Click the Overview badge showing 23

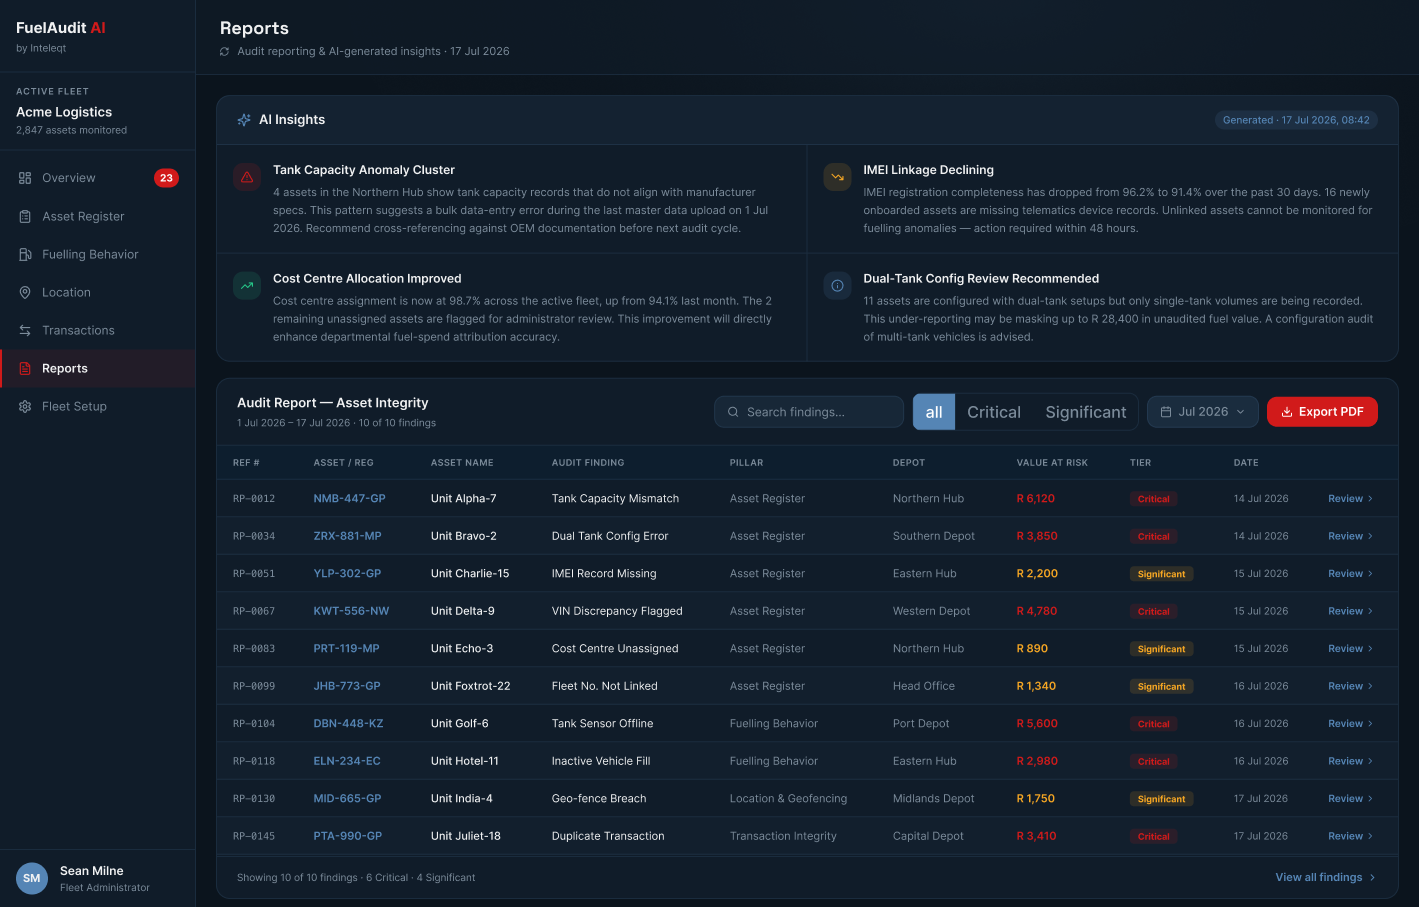coord(166,178)
